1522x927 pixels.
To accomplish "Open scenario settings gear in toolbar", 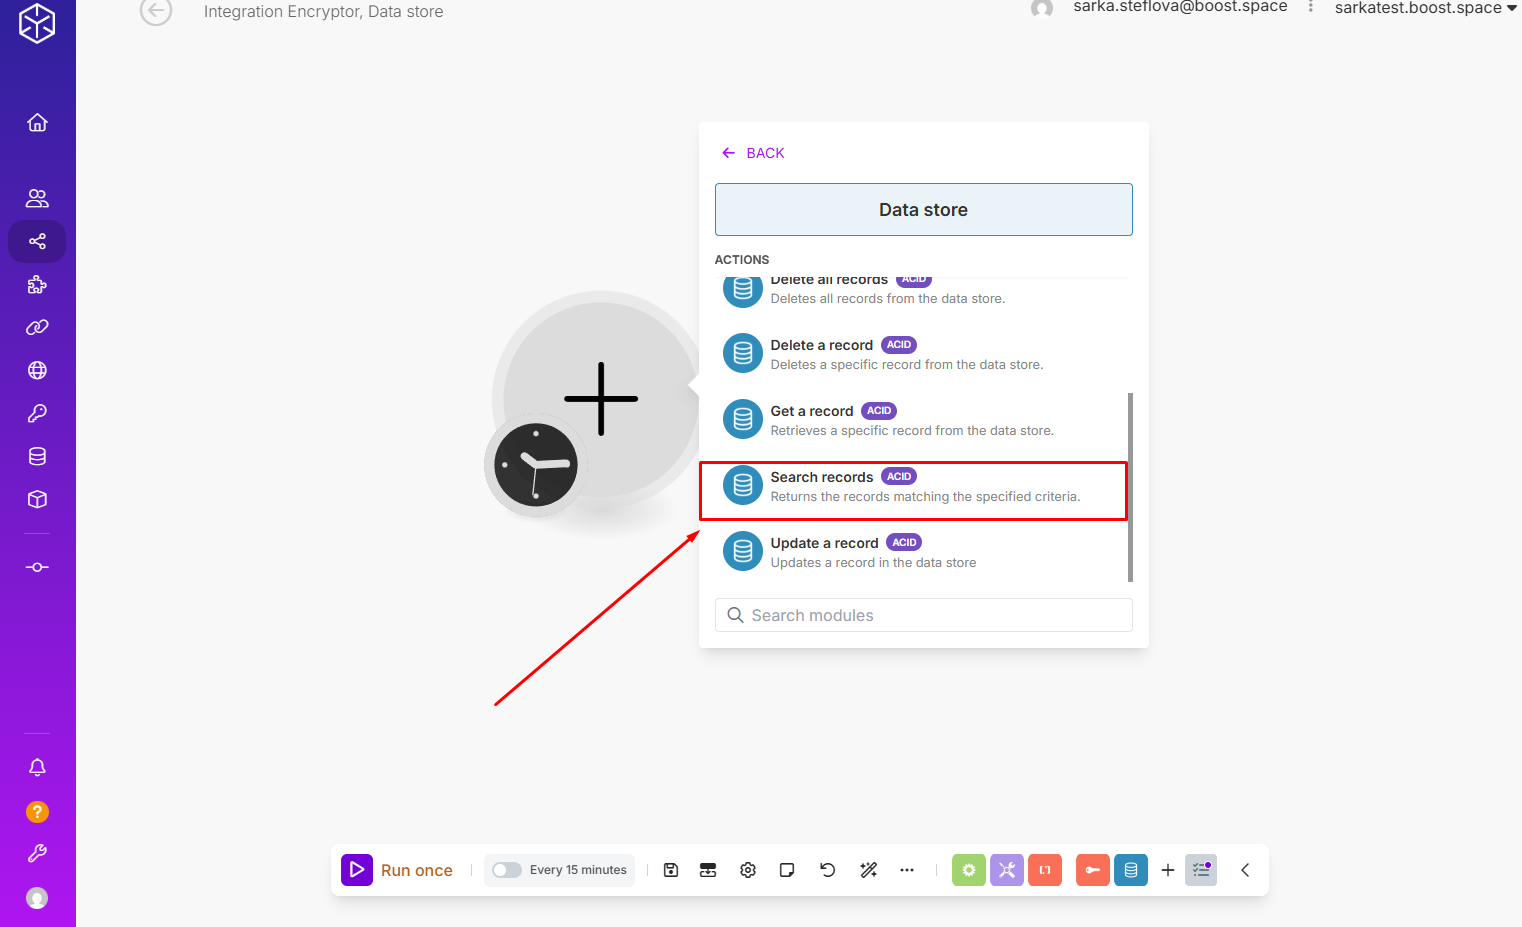I will coord(748,870).
